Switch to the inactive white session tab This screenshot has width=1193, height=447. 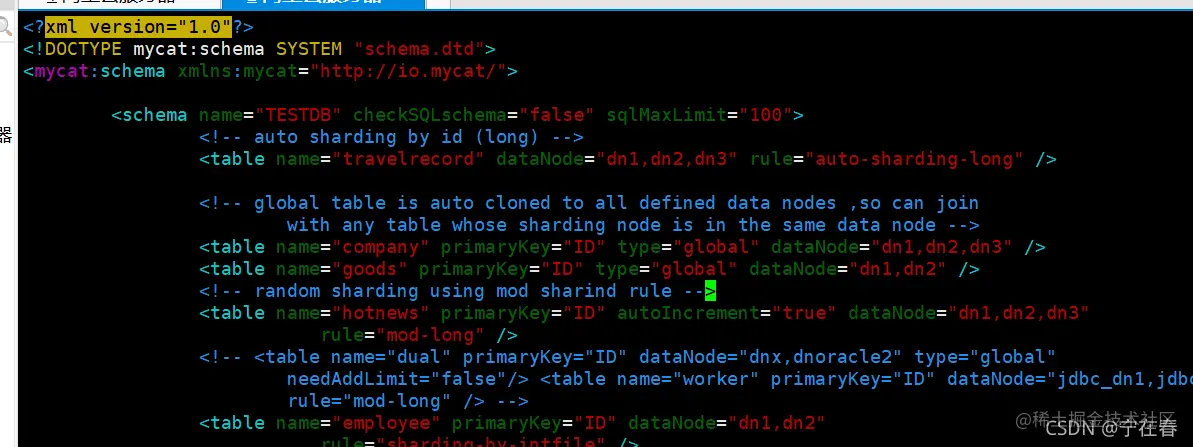click(118, 3)
